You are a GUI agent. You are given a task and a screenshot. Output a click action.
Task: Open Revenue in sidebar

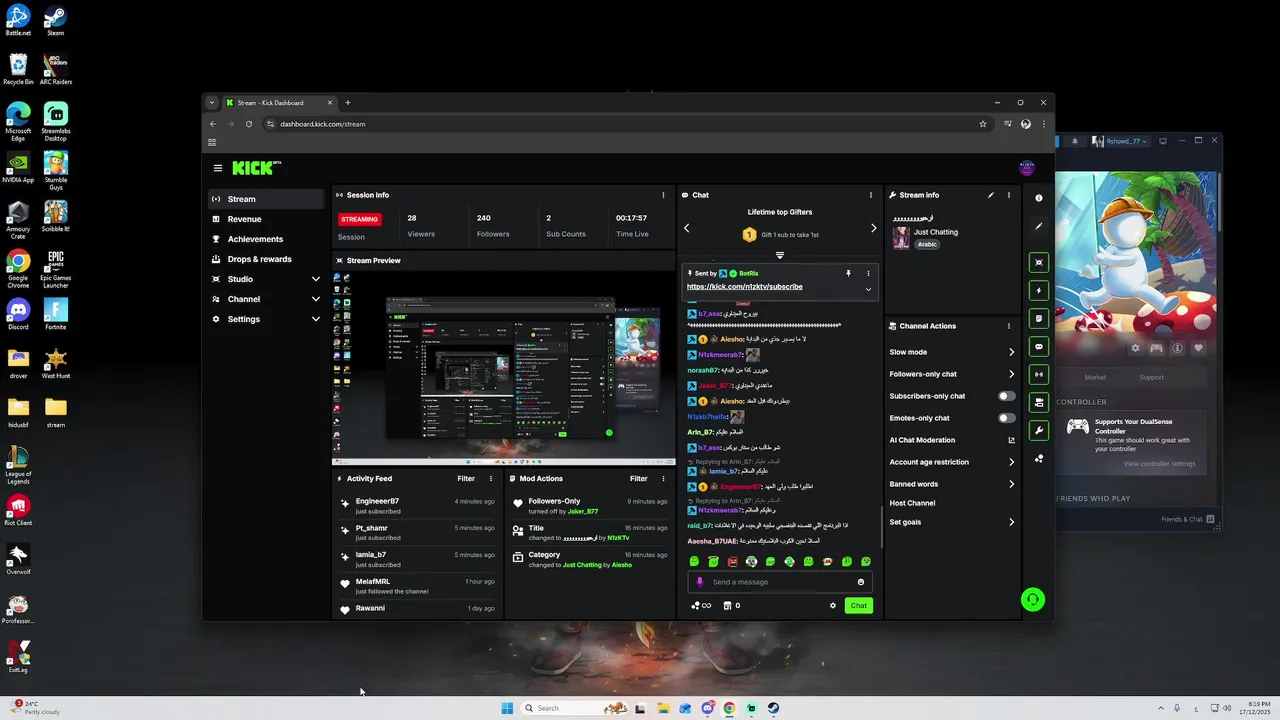tap(266, 219)
